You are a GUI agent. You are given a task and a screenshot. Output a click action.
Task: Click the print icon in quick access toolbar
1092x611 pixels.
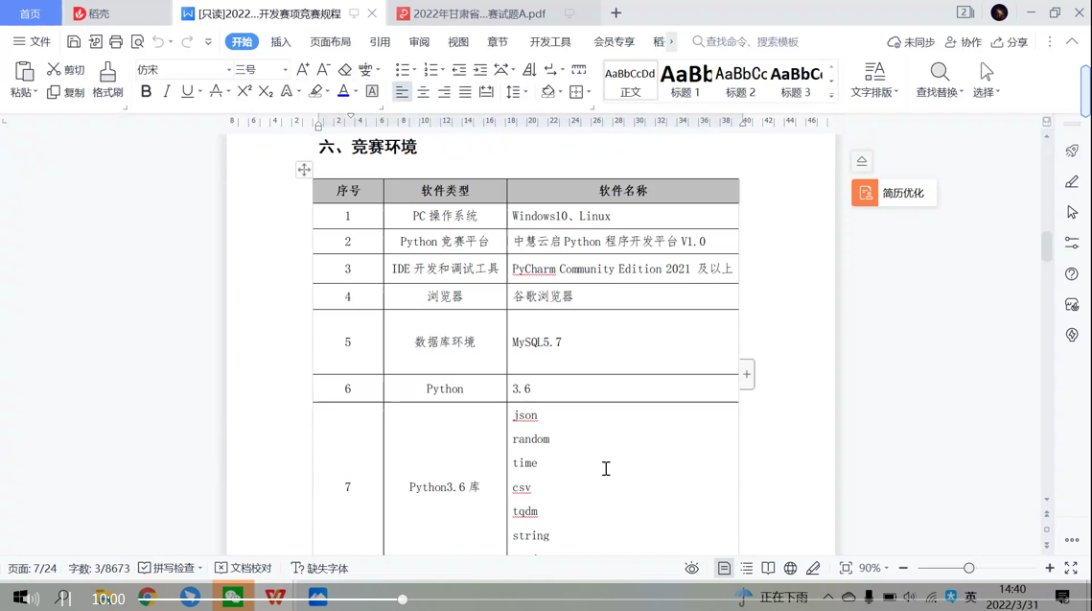[x=116, y=42]
